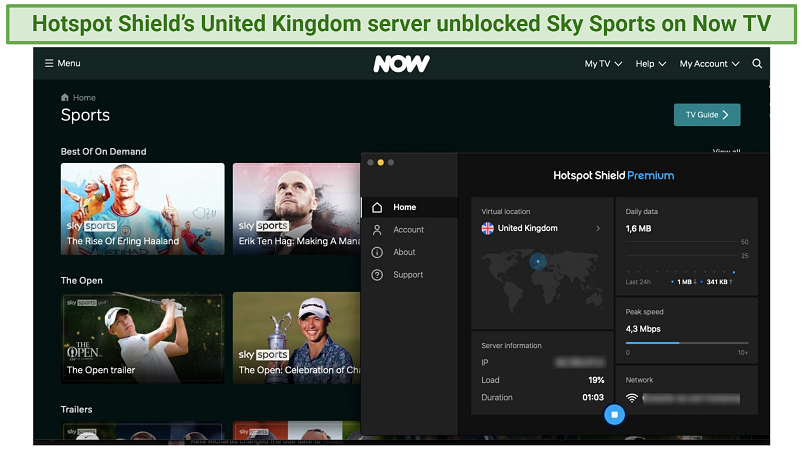Click the Support question mark icon
806x453 pixels.
[377, 275]
